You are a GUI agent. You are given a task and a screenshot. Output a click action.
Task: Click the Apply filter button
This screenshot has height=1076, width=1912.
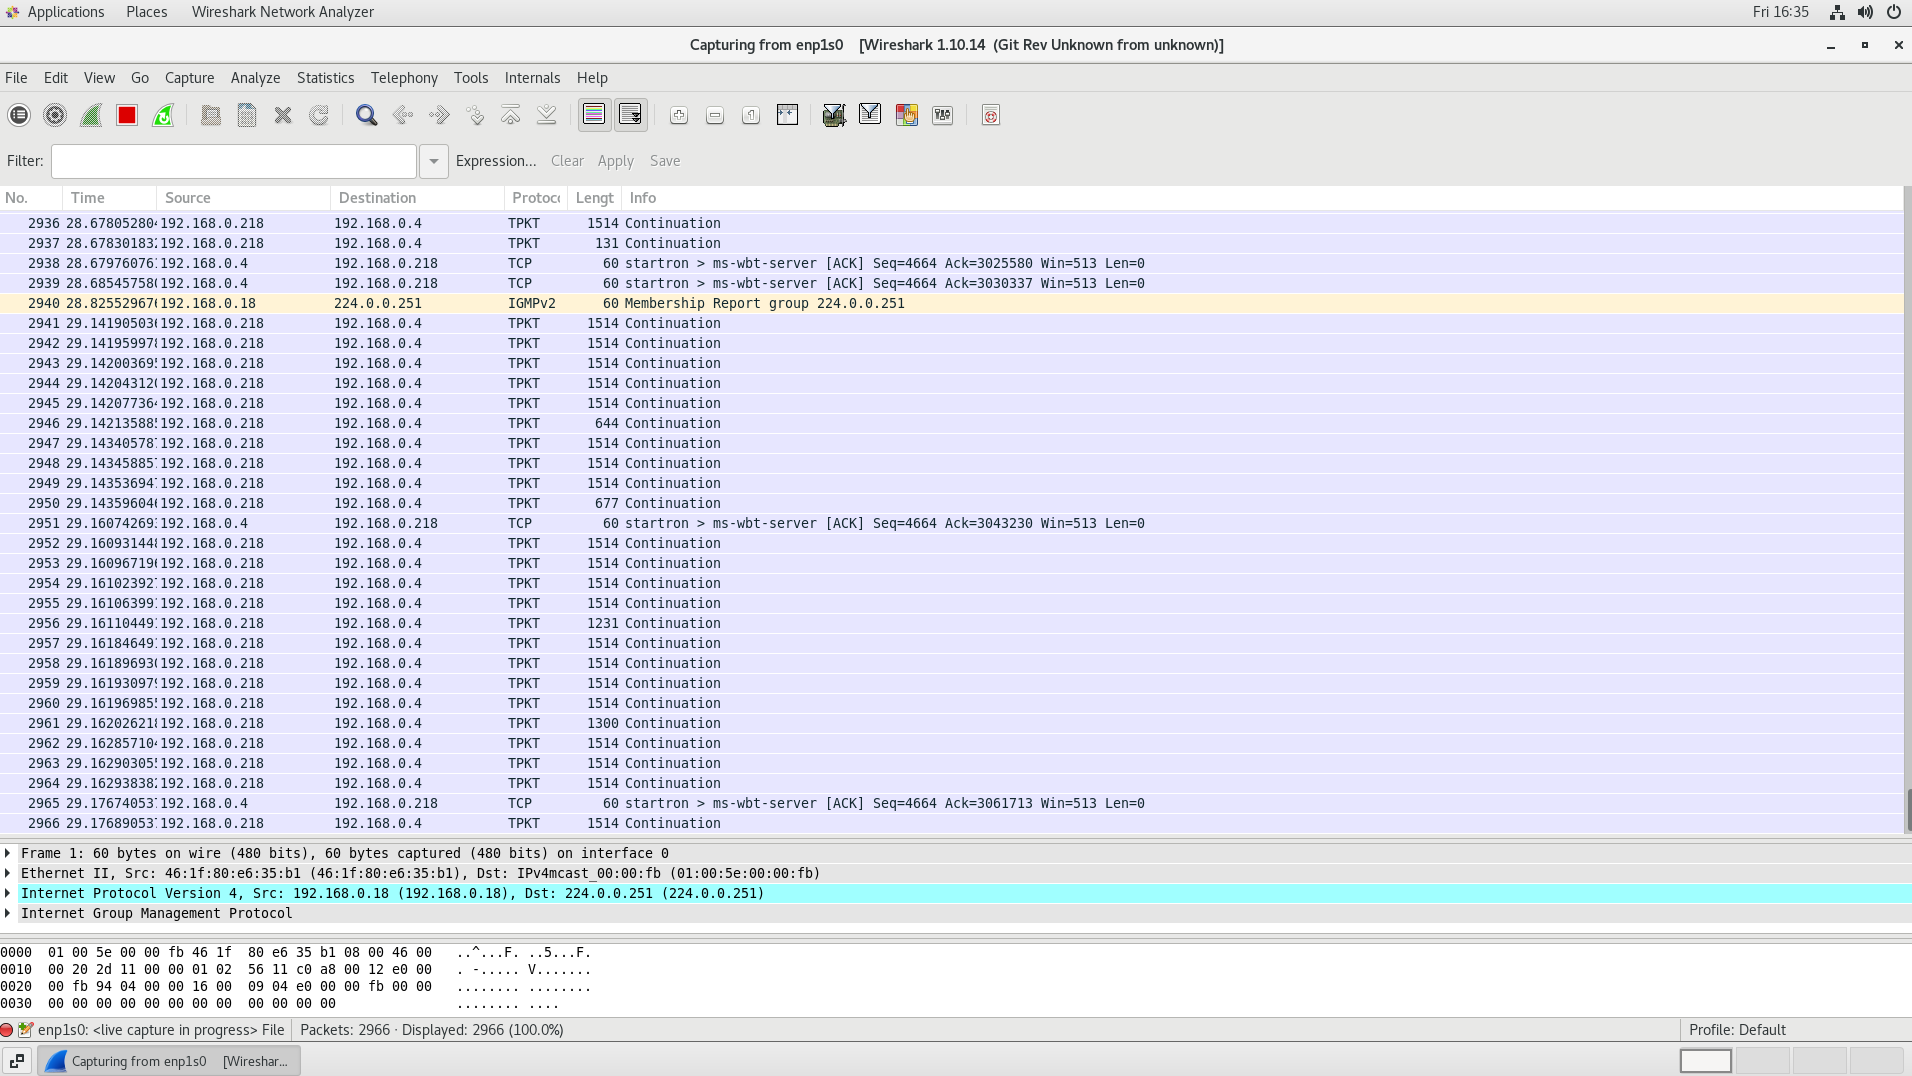click(x=616, y=161)
